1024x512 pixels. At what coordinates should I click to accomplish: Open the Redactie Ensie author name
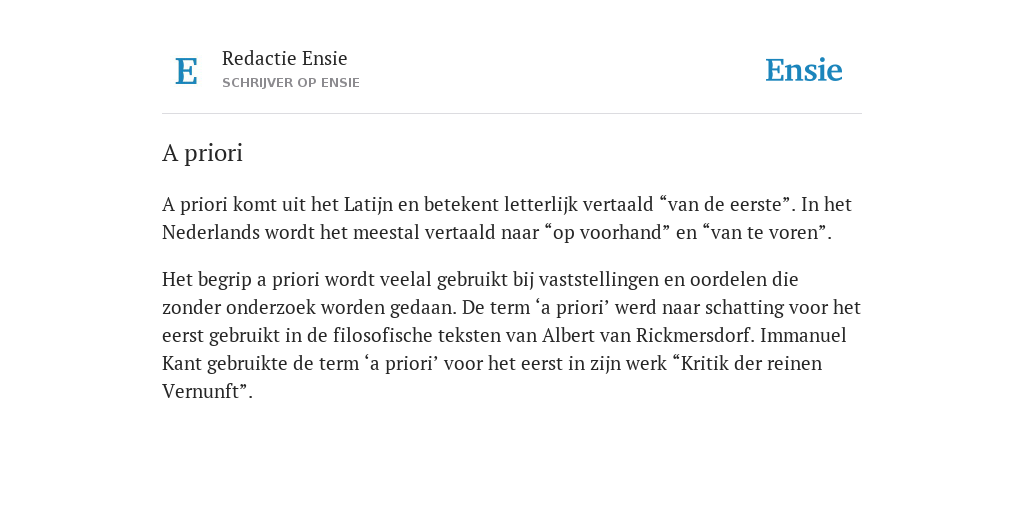pos(285,58)
